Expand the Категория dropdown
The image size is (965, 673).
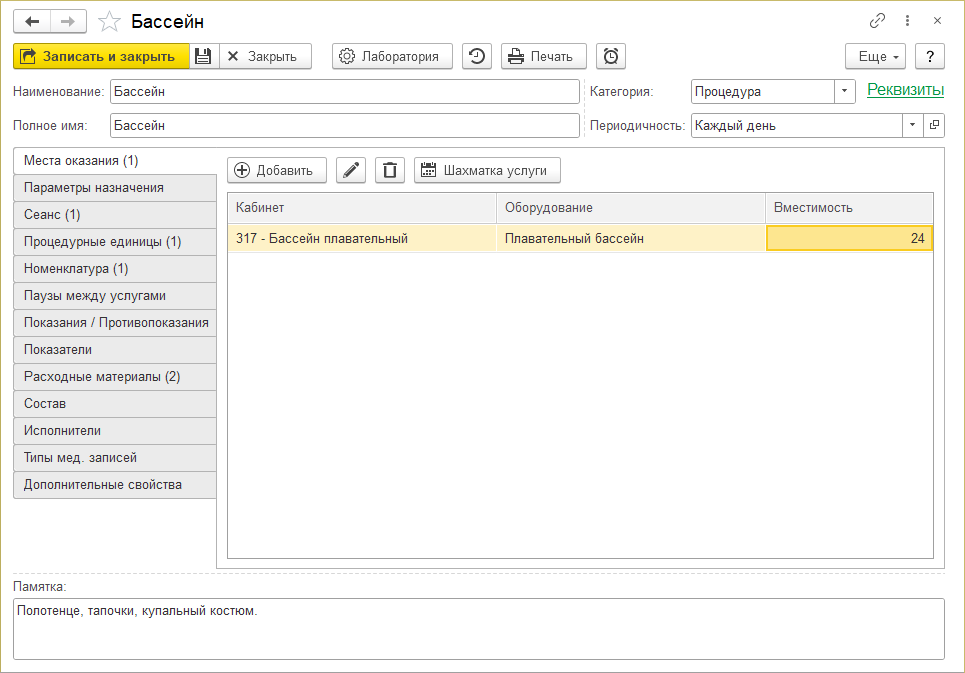click(x=845, y=91)
